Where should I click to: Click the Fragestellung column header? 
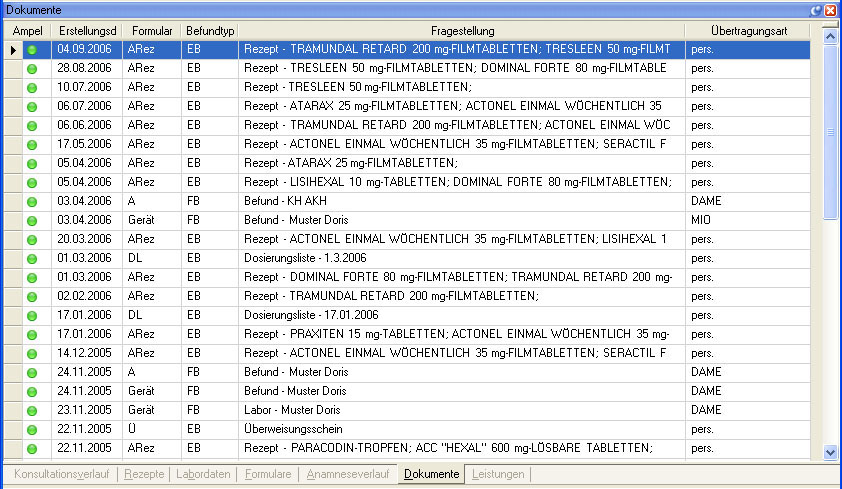tap(461, 31)
